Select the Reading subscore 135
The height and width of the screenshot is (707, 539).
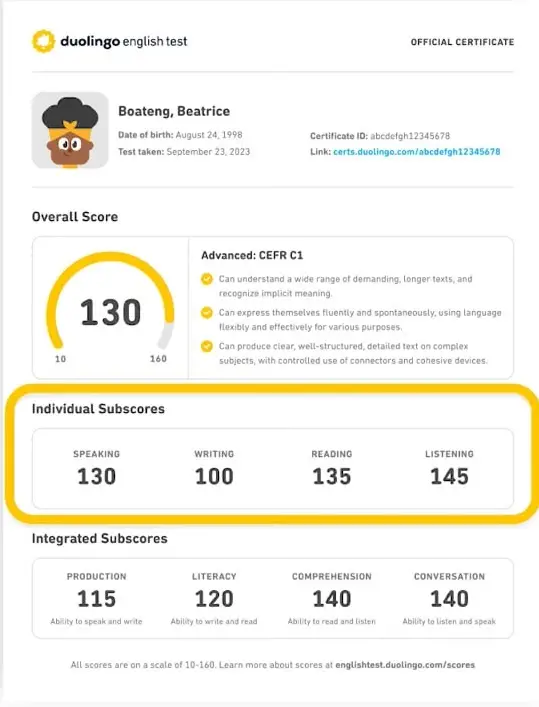point(332,477)
